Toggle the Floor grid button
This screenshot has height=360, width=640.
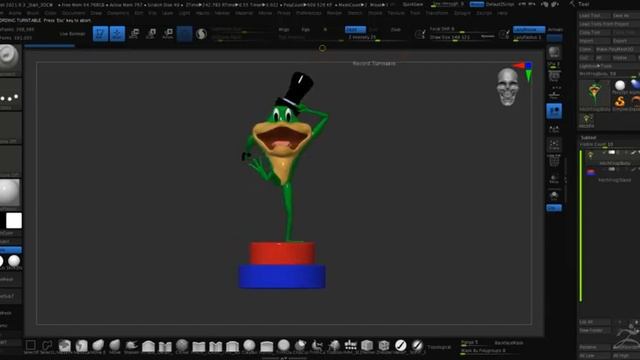(x=554, y=95)
